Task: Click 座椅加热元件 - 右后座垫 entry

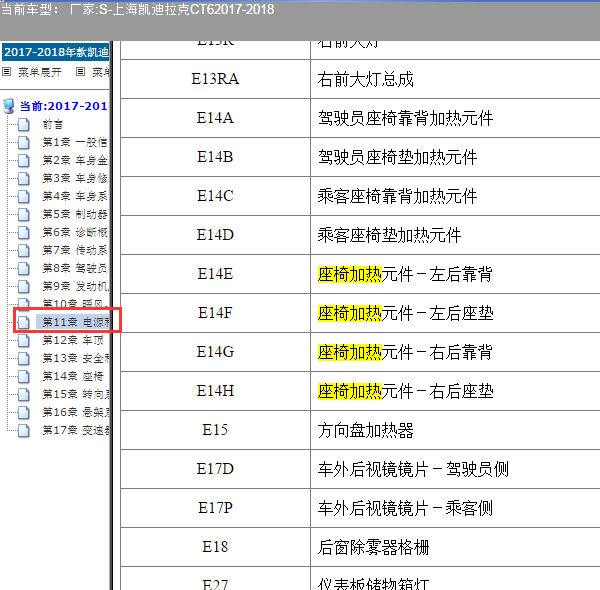Action: [x=405, y=391]
